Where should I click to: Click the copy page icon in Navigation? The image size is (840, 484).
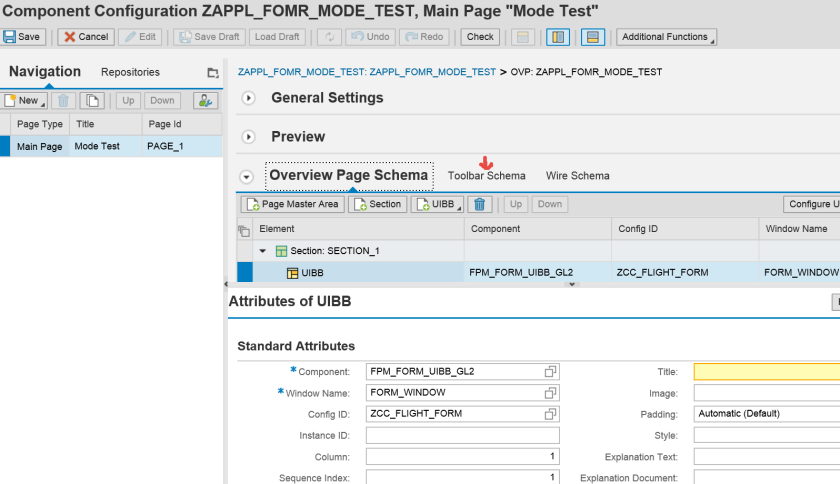(x=93, y=100)
